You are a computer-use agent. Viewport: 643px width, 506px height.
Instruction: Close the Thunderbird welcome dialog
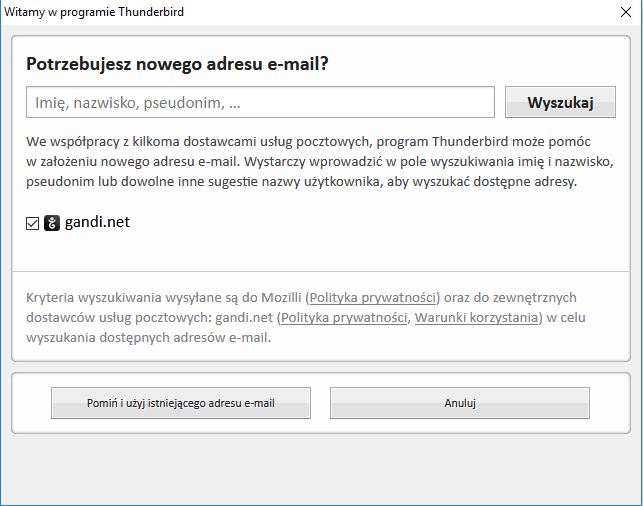pyautogui.click(x=626, y=12)
